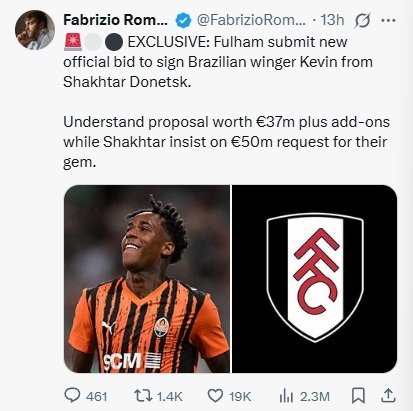Click the blue verified badge
Image resolution: width=413 pixels, height=411 pixels.
pos(183,21)
